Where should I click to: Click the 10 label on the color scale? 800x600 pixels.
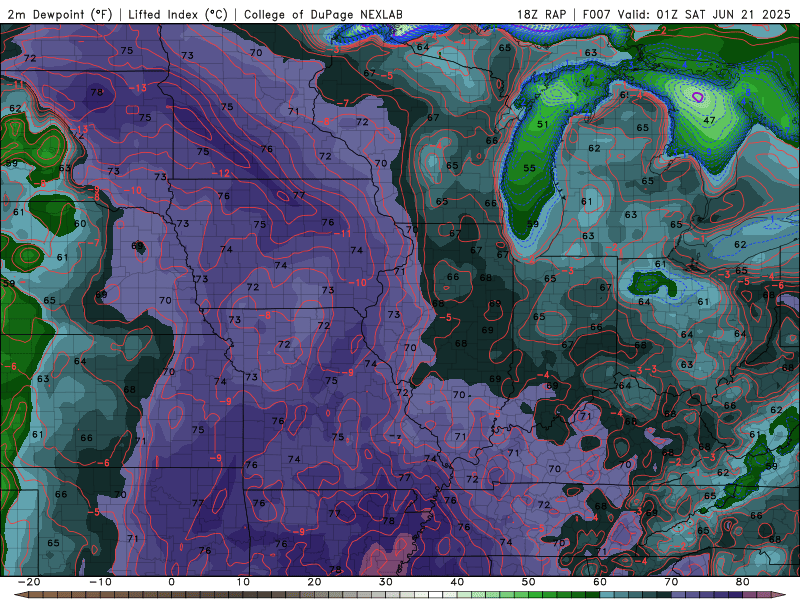tap(243, 582)
